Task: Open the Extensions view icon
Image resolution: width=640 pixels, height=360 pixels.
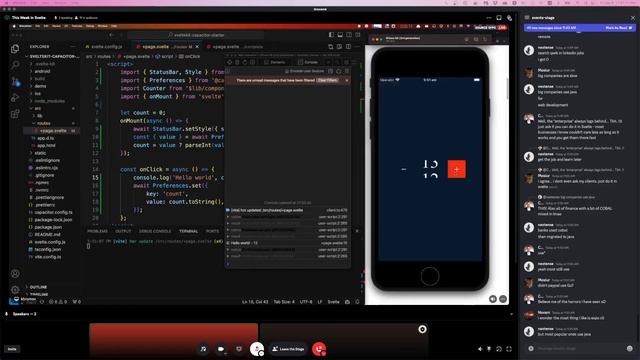Action: 15,113
